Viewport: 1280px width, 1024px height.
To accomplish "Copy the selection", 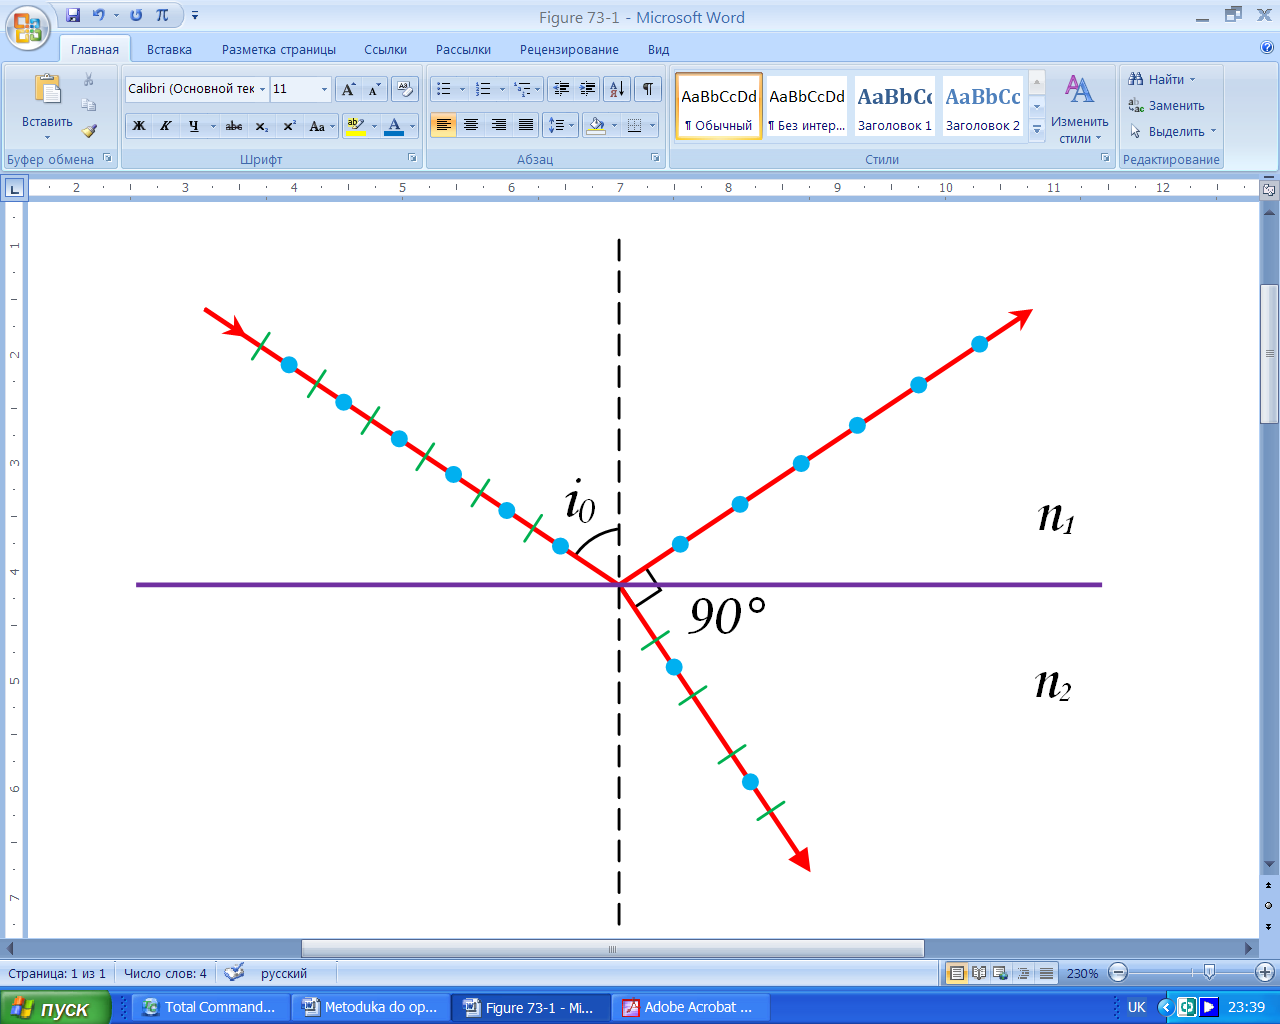I will [x=89, y=105].
